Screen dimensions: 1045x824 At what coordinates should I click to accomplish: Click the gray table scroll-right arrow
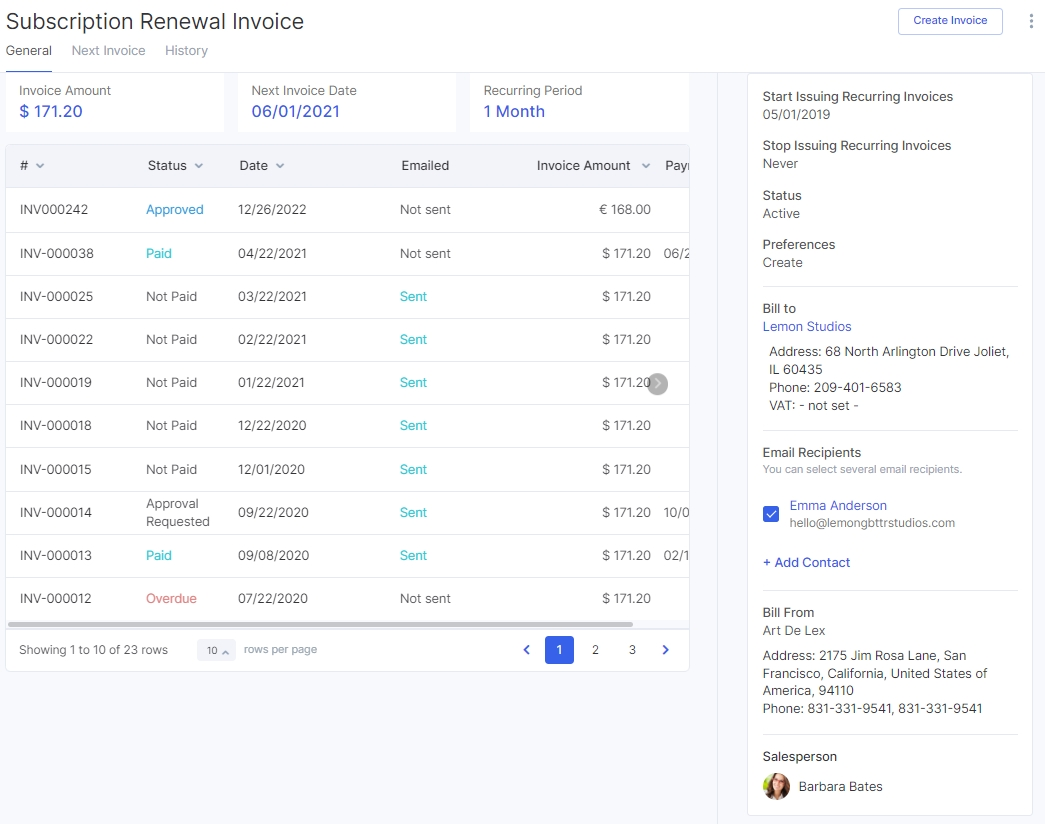[657, 384]
